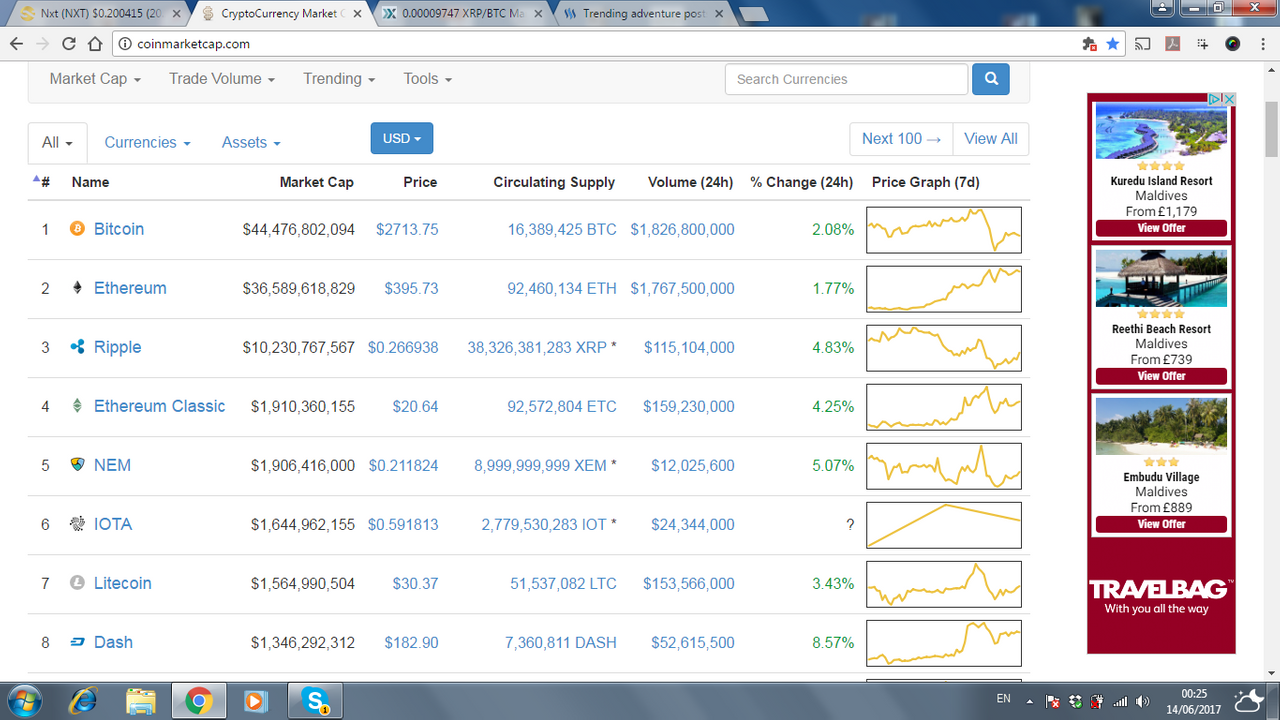Viewport: 1280px width, 720px height.
Task: Click the Ethereum logo icon
Action: point(77,288)
